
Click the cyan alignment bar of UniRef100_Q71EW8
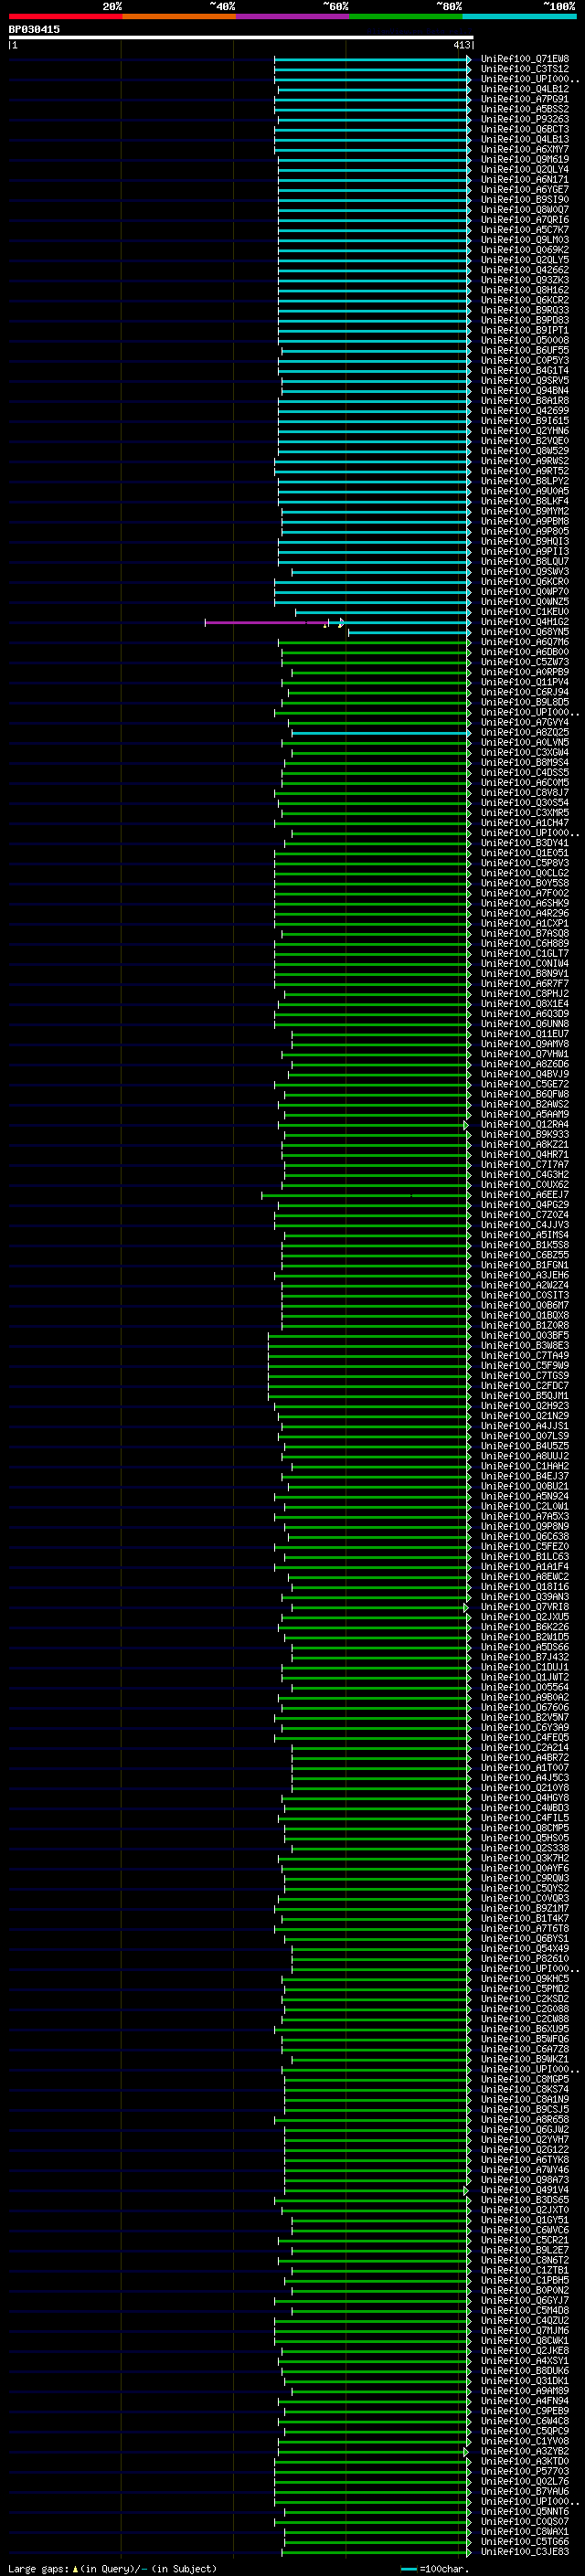tap(371, 59)
